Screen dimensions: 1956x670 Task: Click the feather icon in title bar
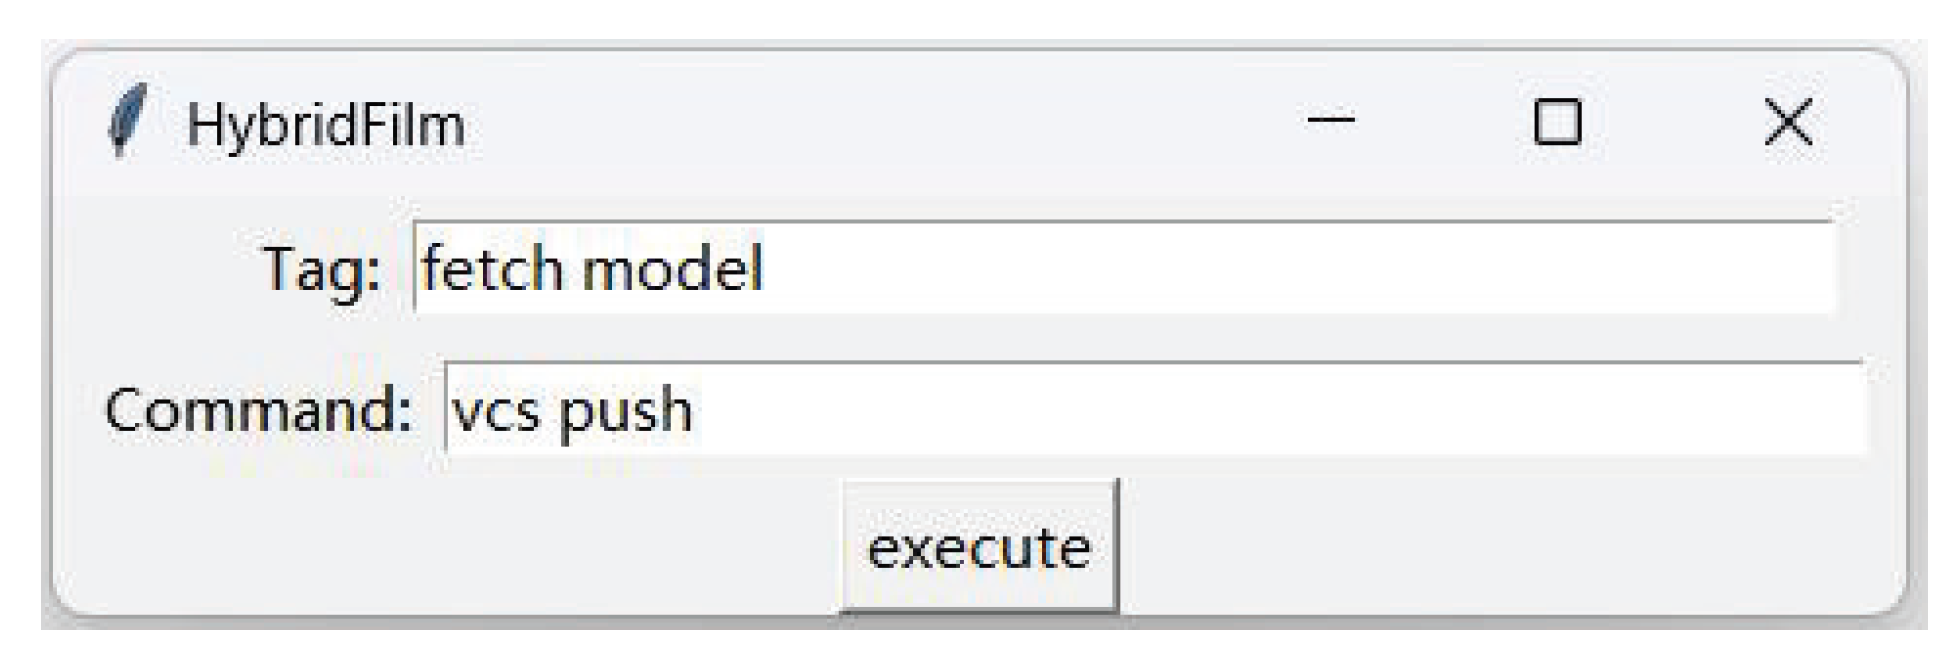click(x=127, y=122)
